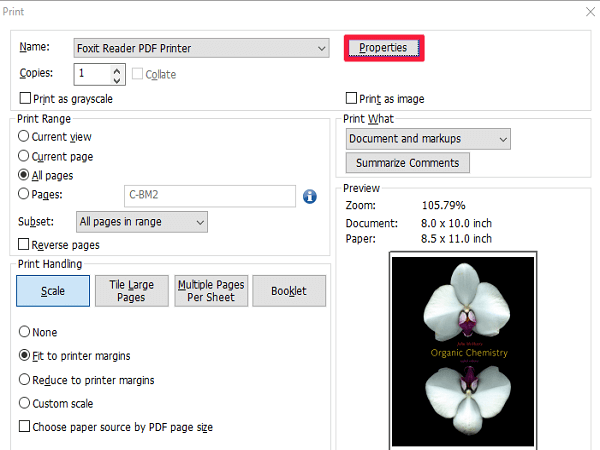The width and height of the screenshot is (600, 450).
Task: Select the Pages radio button
Action: pos(24,194)
